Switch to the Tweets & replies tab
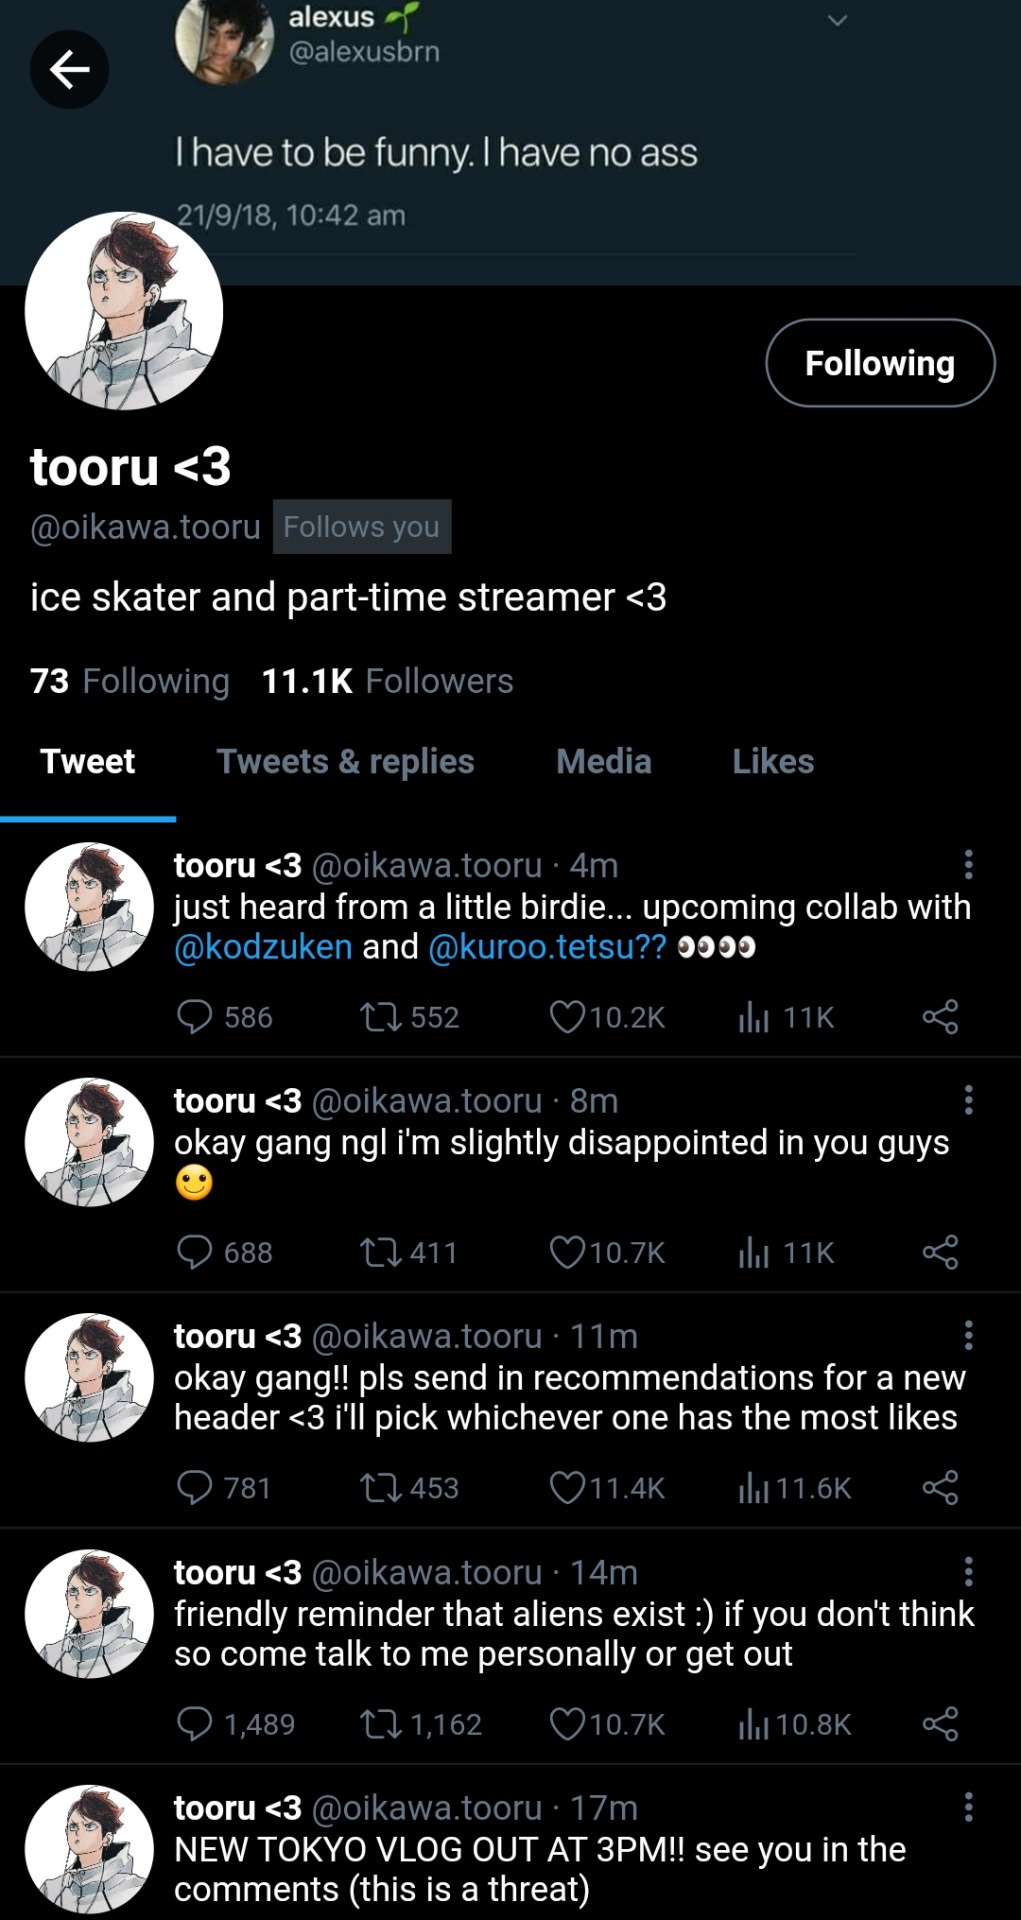Viewport: 1021px width, 1920px height. [x=345, y=762]
